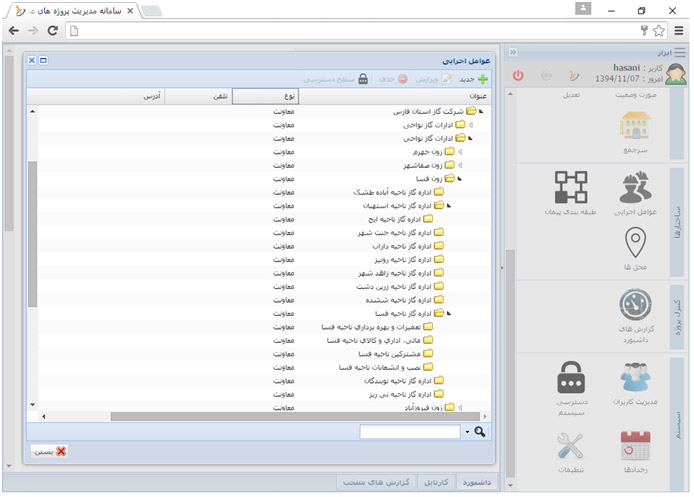Image resolution: width=694 pixels, height=497 pixels.
Task: Collapse the شرکت گاز استان فارس node
Action: tap(481, 112)
